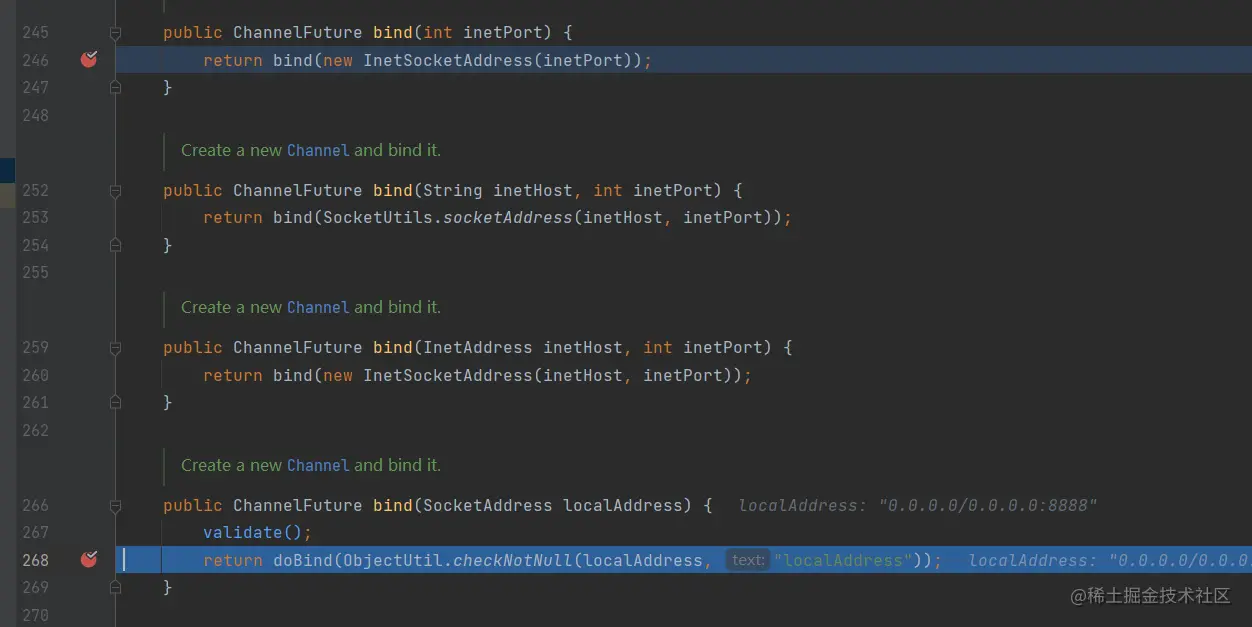1252x627 pixels.
Task: Click ChannelFuture return type on line 266
Action: click(298, 505)
